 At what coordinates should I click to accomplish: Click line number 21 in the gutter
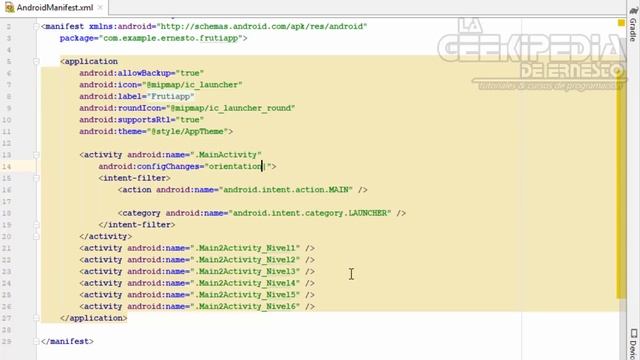coord(7,248)
